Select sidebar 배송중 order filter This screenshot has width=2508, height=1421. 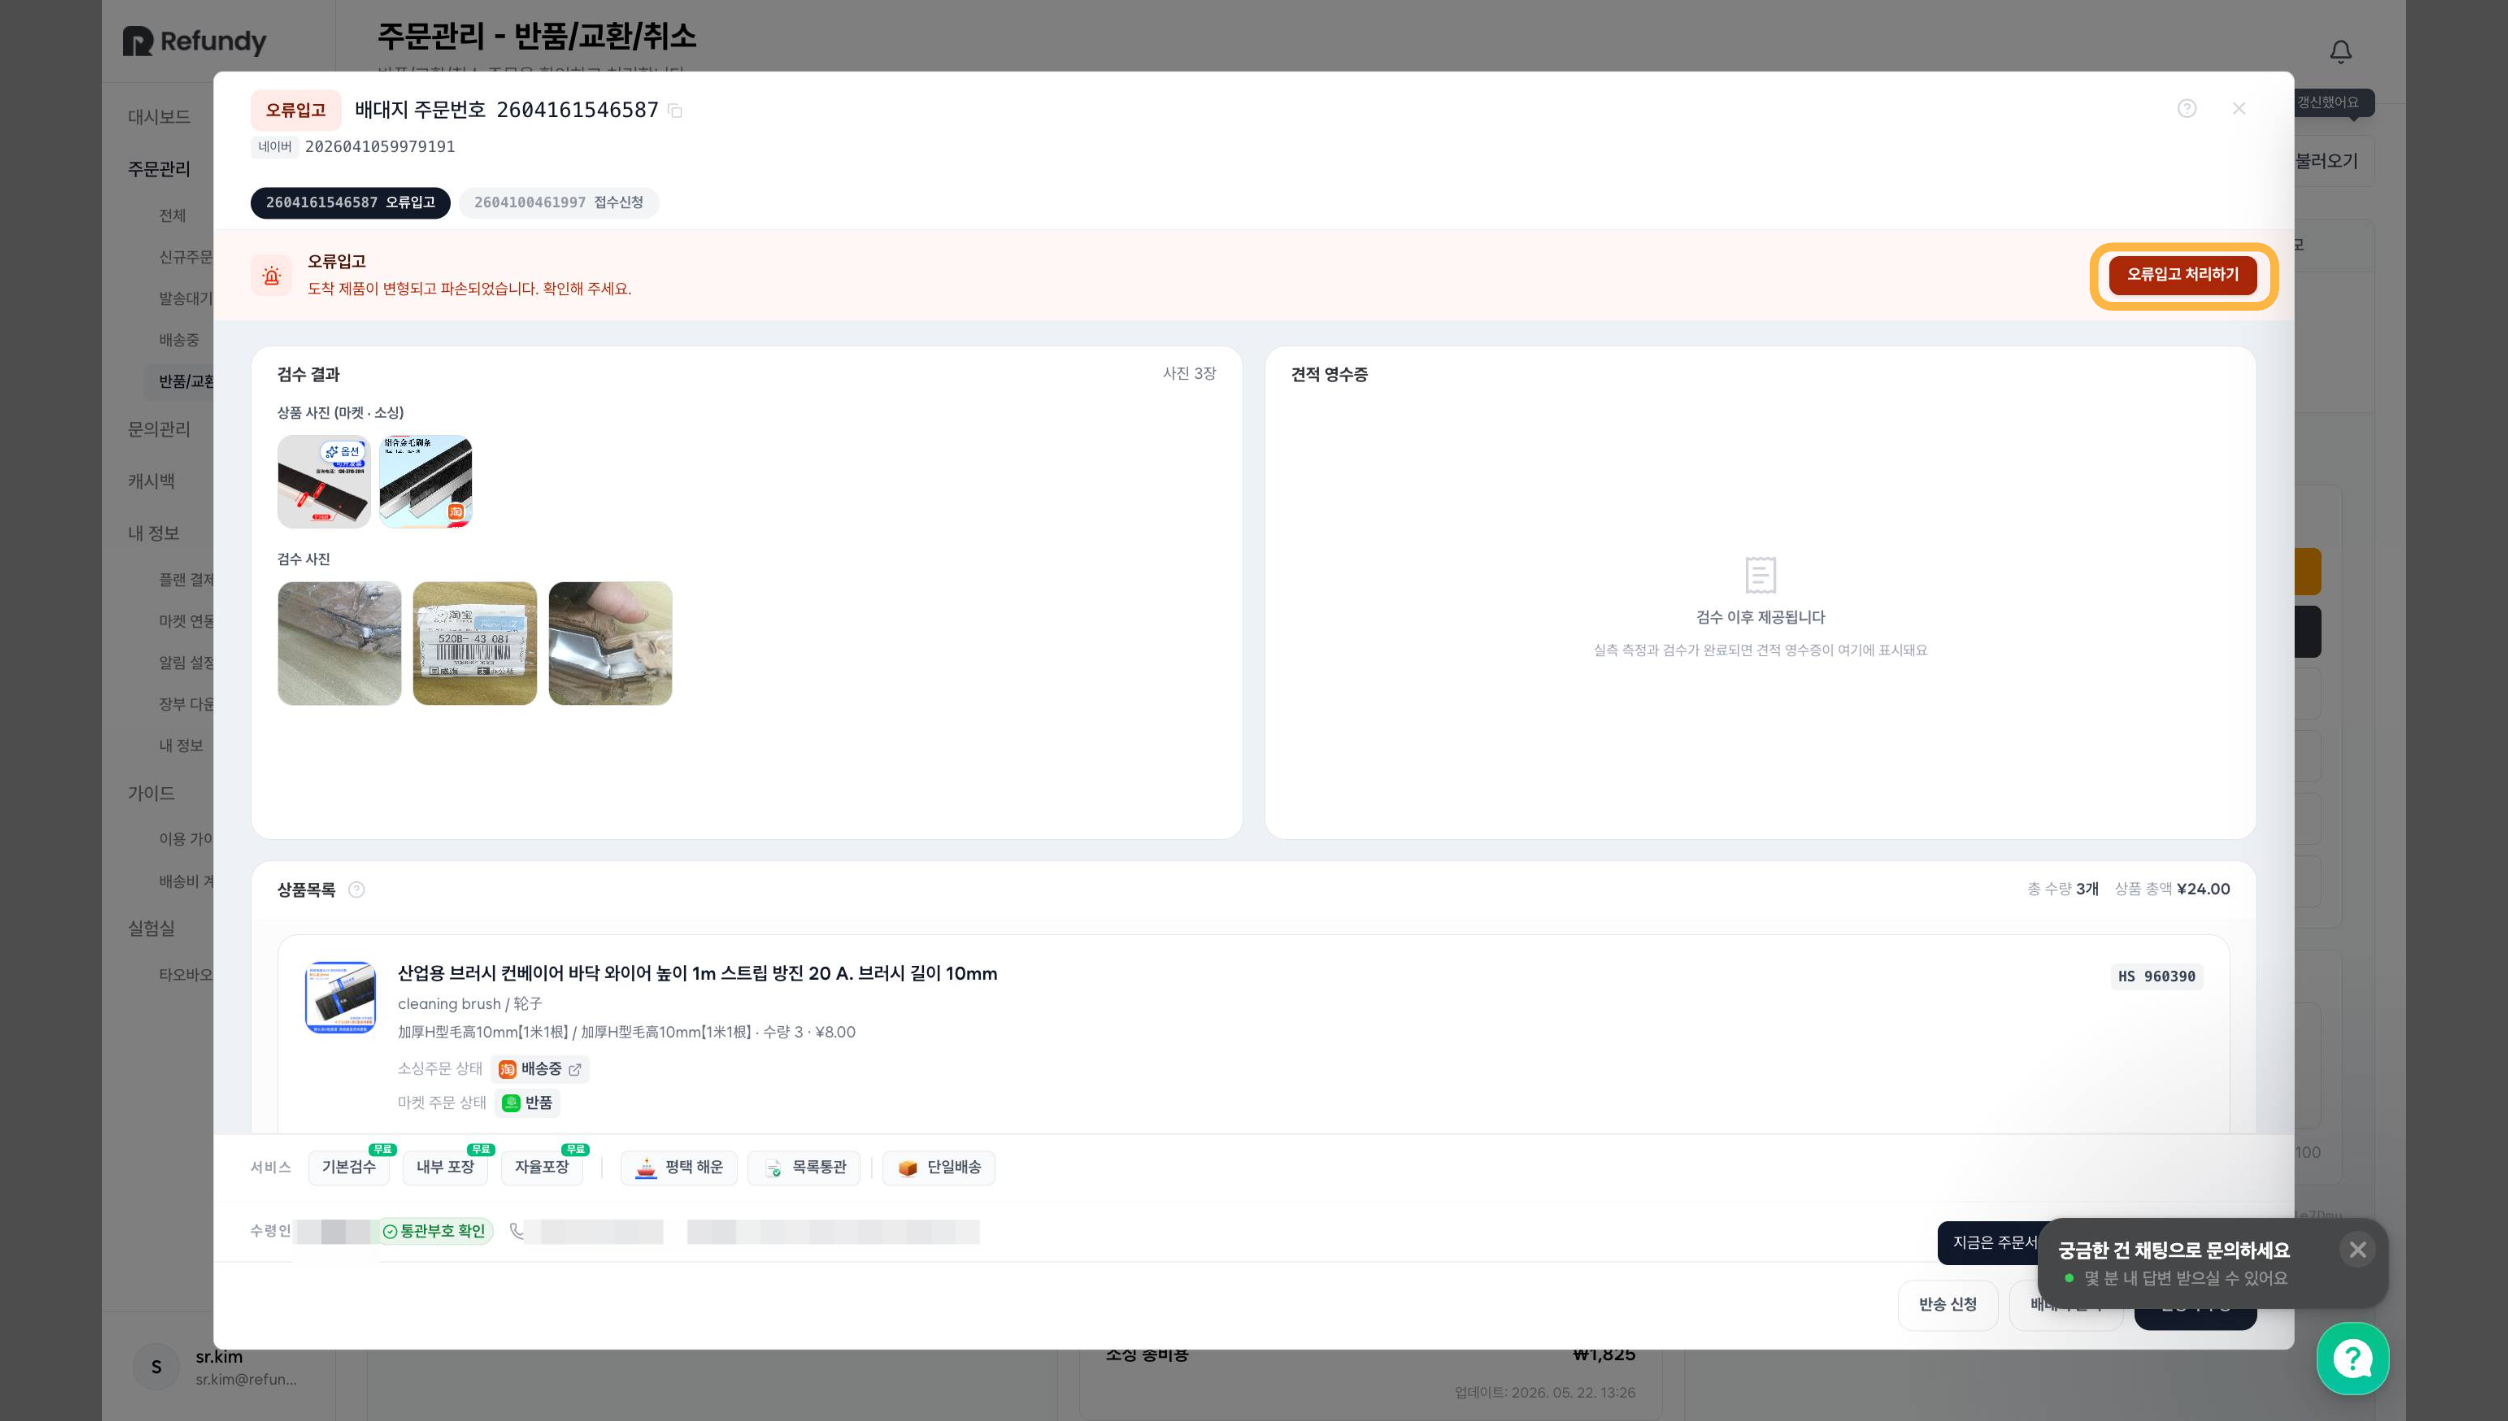pyautogui.click(x=179, y=340)
